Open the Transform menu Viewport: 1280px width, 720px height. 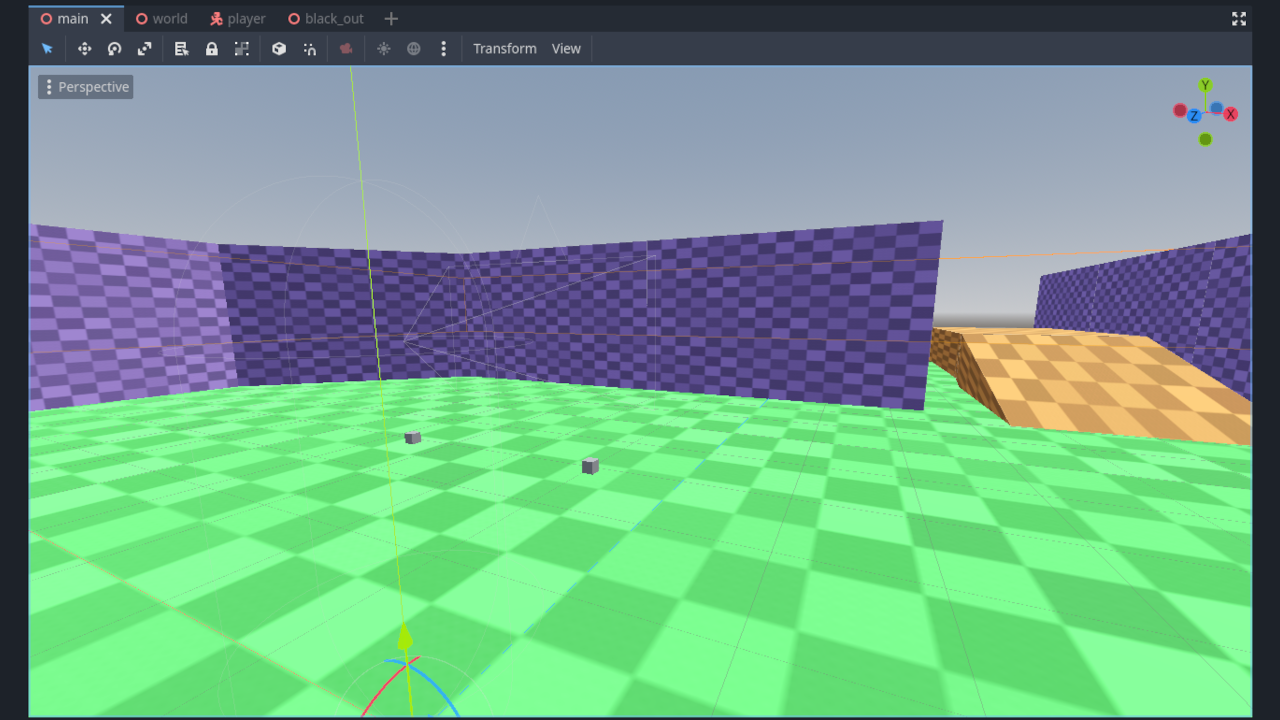[x=505, y=48]
